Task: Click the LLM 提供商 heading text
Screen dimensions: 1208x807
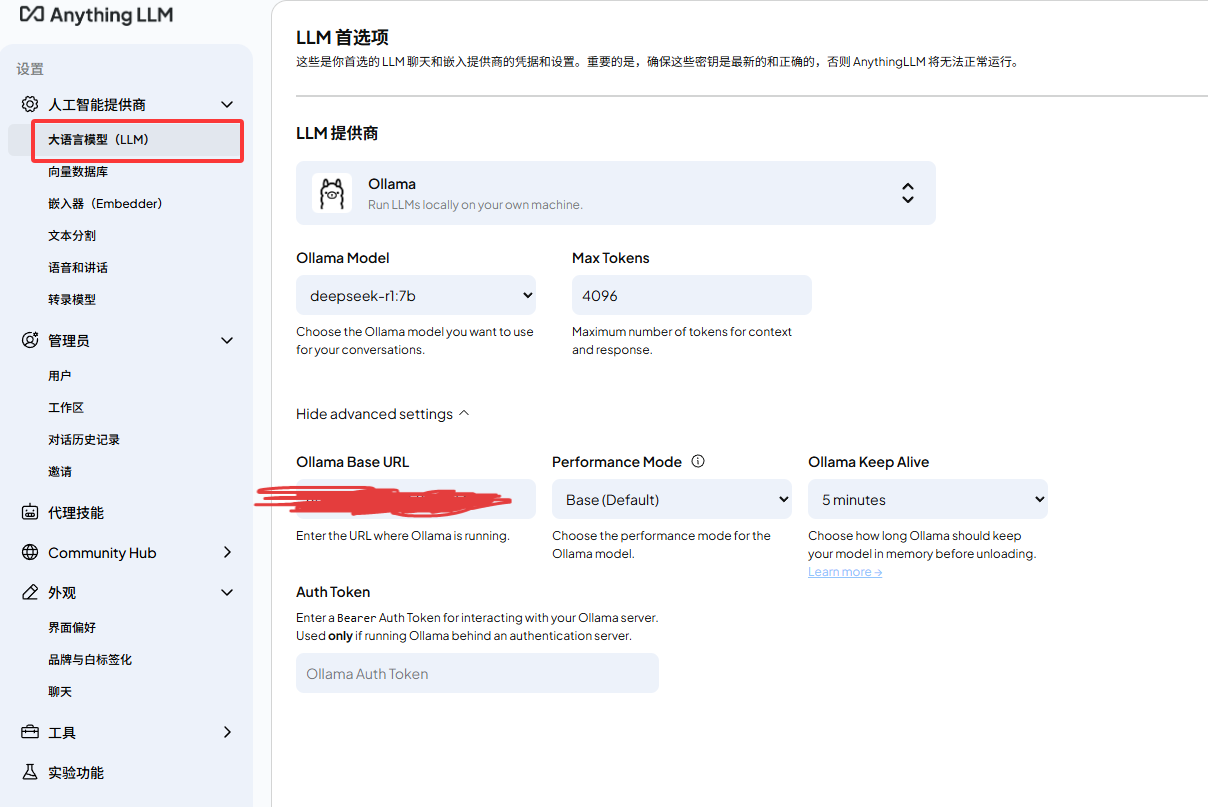Action: (337, 133)
